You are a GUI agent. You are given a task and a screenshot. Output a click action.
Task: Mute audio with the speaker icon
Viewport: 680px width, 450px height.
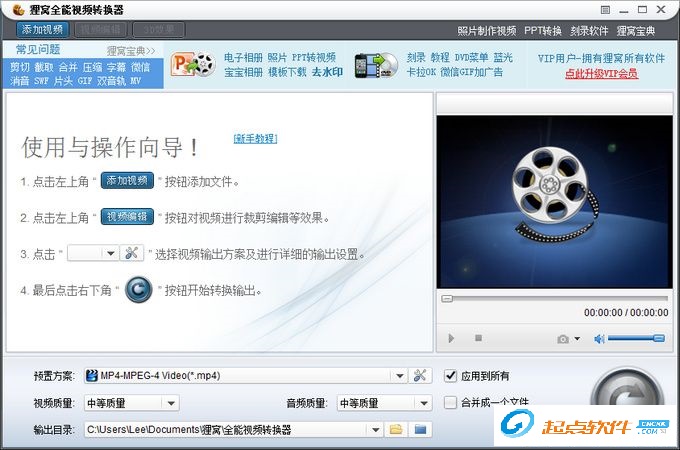(x=599, y=339)
